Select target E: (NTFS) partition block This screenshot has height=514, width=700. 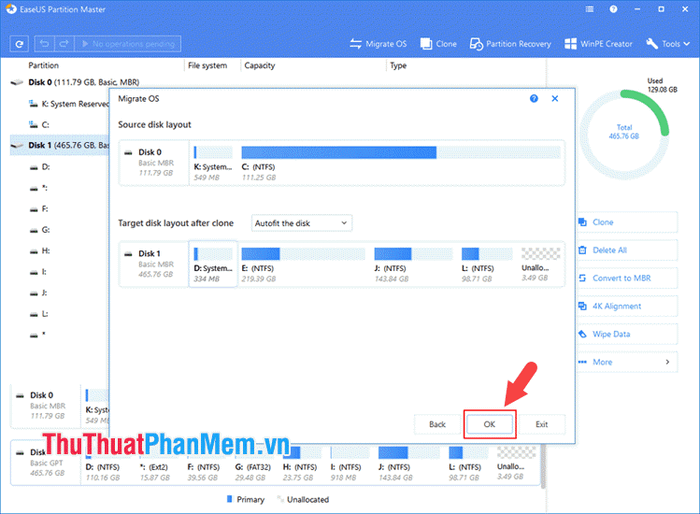[x=303, y=264]
